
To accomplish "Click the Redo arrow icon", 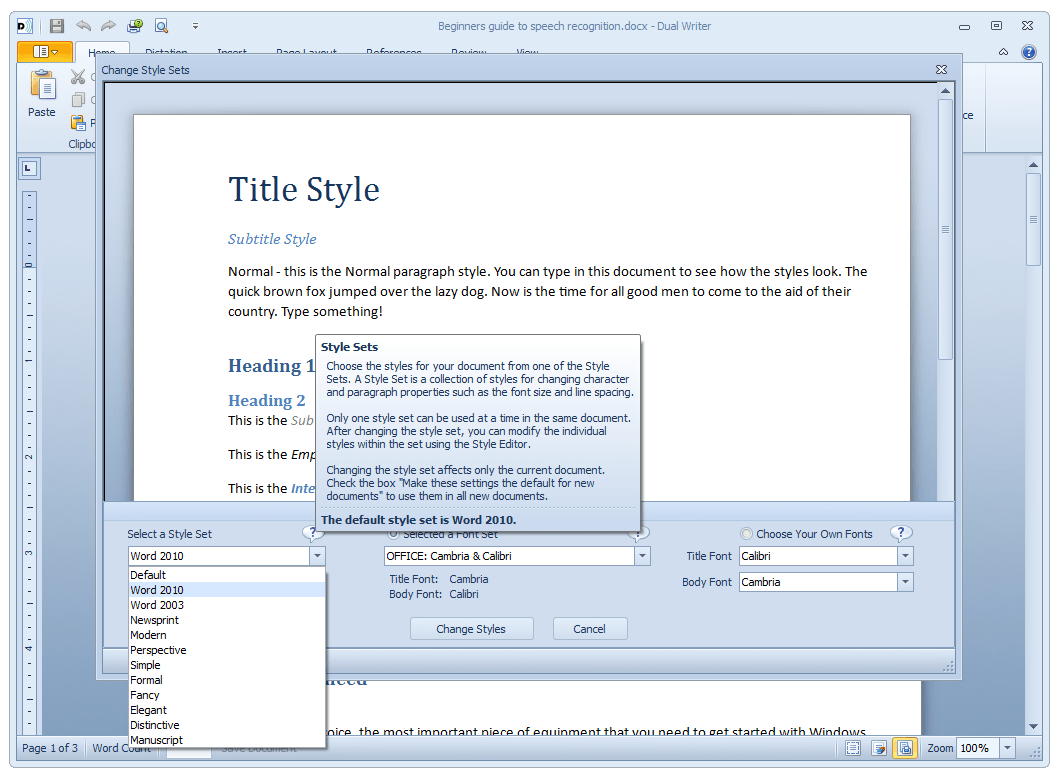I will pyautogui.click(x=108, y=26).
